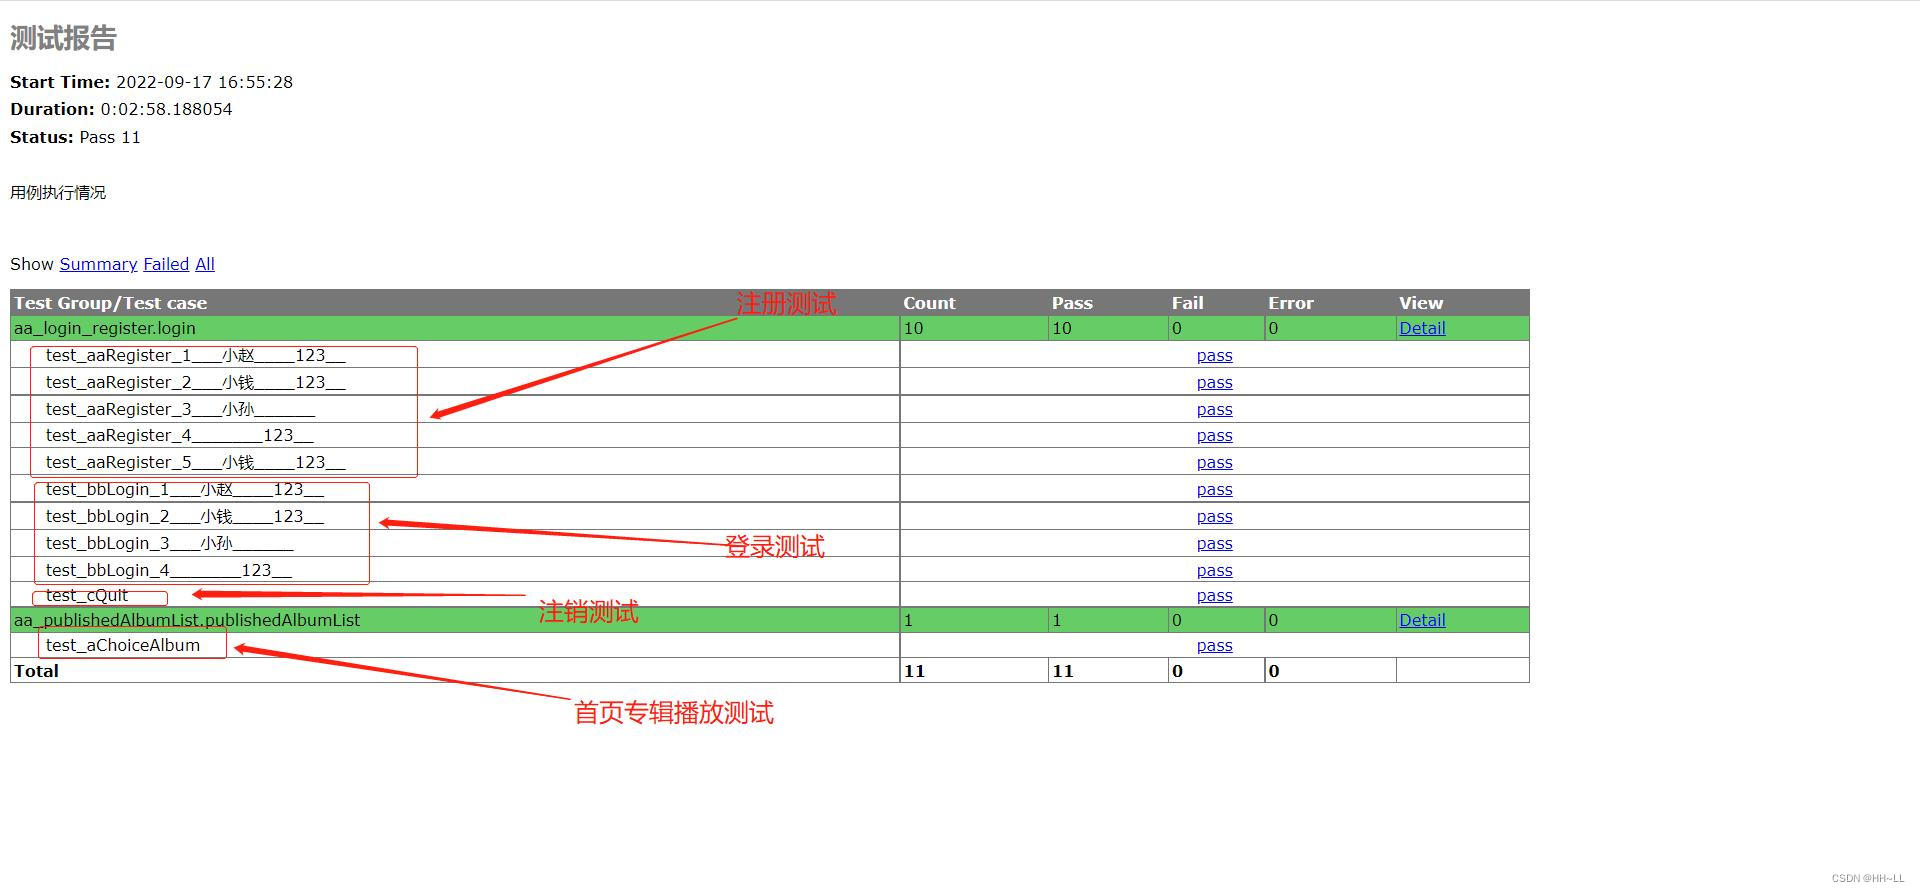This screenshot has width=1920, height=892.
Task: Click the Total row label
Action: tap(36, 671)
